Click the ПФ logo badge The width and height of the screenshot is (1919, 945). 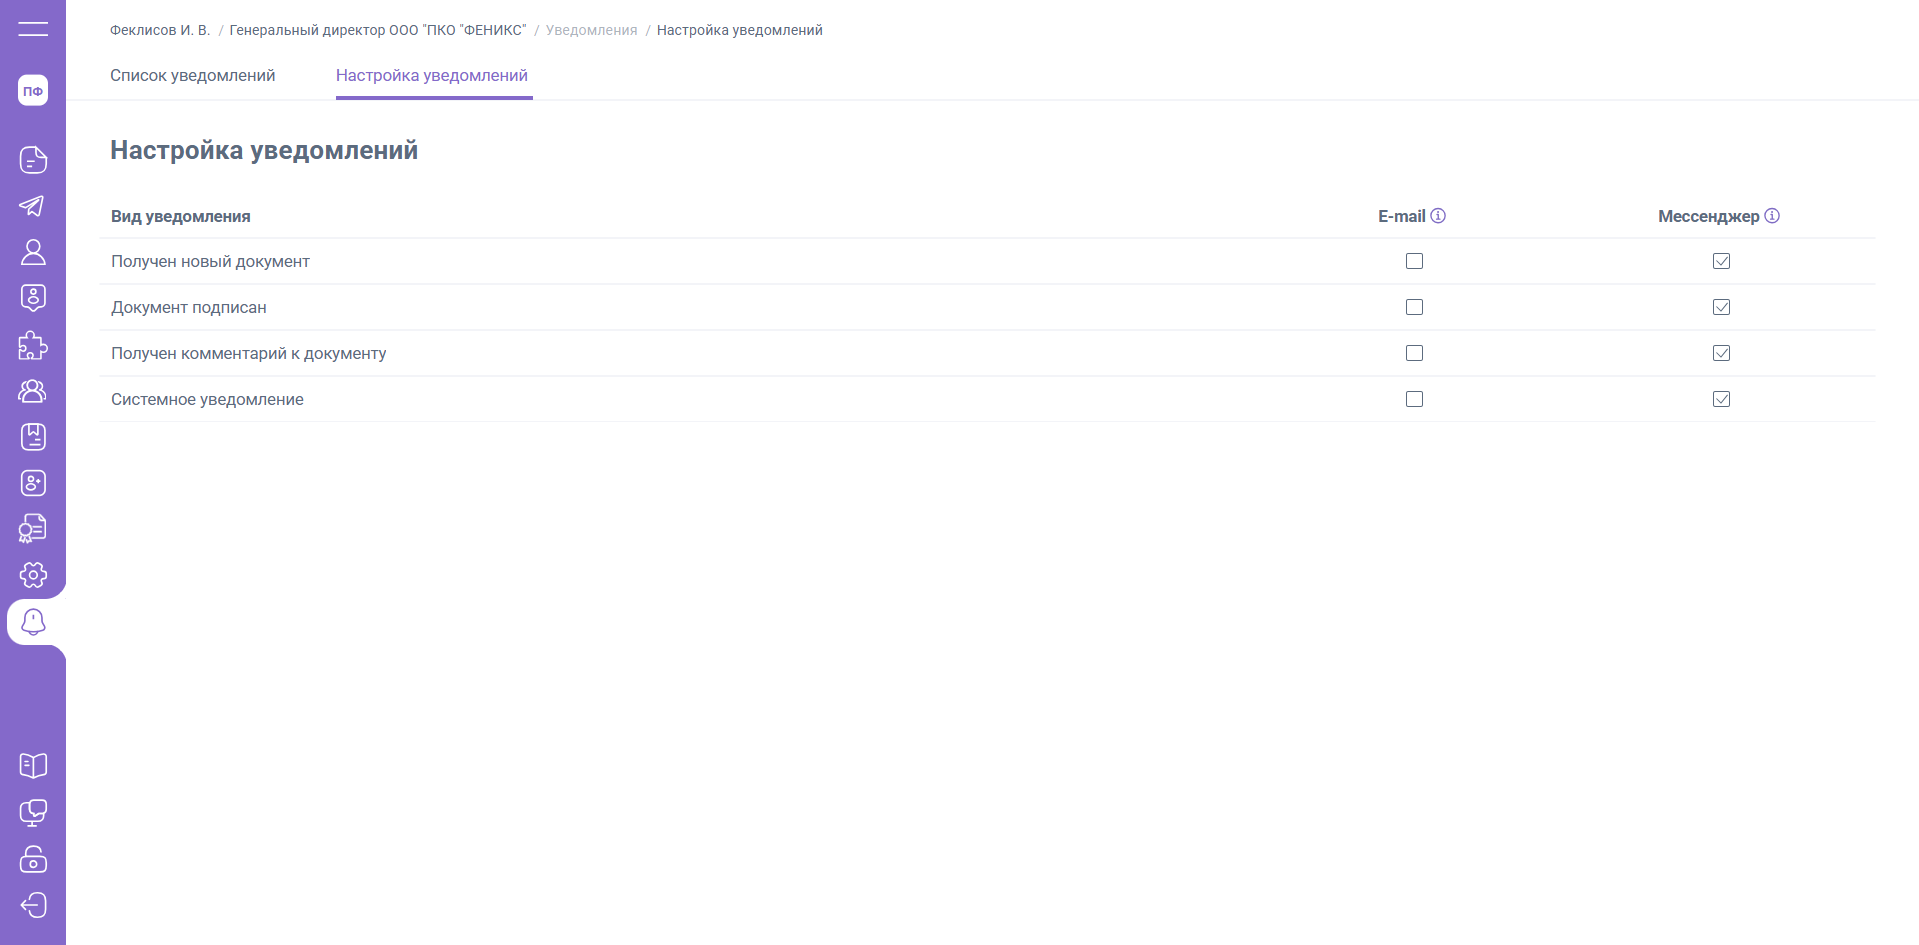(33, 91)
